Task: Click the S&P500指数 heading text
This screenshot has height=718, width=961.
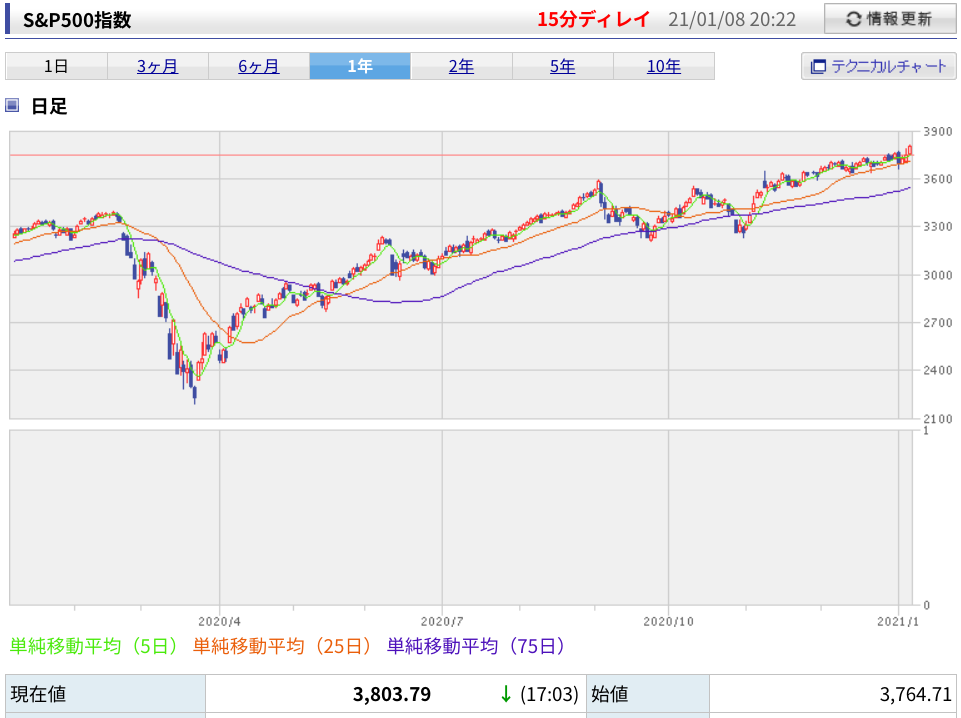Action: [77, 20]
